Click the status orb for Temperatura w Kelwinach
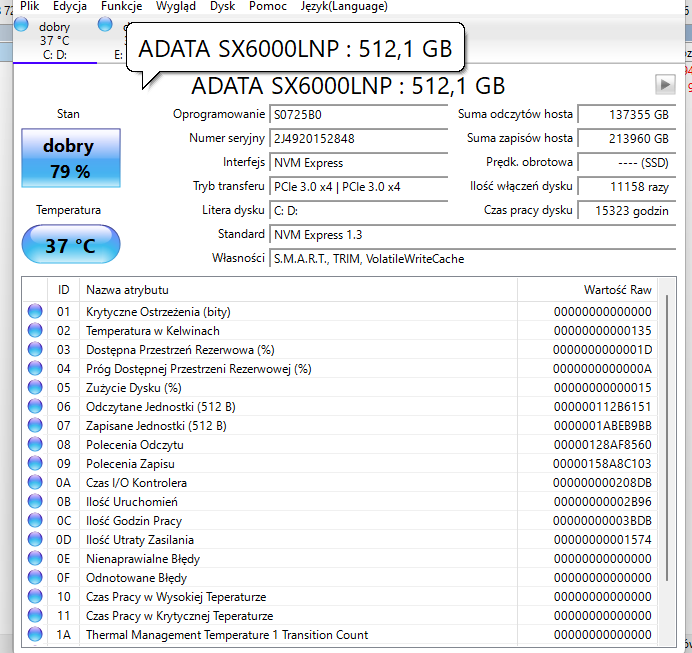This screenshot has width=692, height=653. [36, 331]
